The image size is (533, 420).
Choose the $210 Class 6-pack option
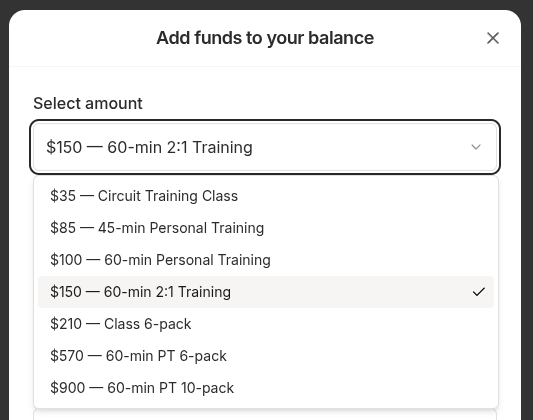coord(266,324)
